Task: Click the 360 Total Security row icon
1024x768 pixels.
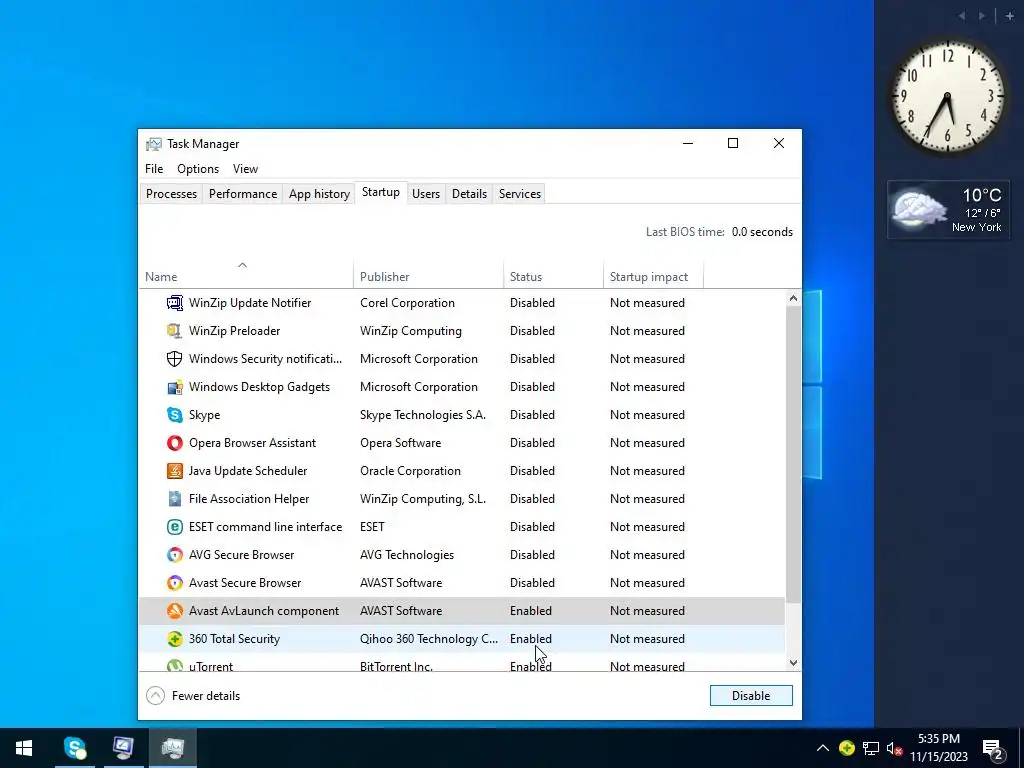Action: click(174, 639)
